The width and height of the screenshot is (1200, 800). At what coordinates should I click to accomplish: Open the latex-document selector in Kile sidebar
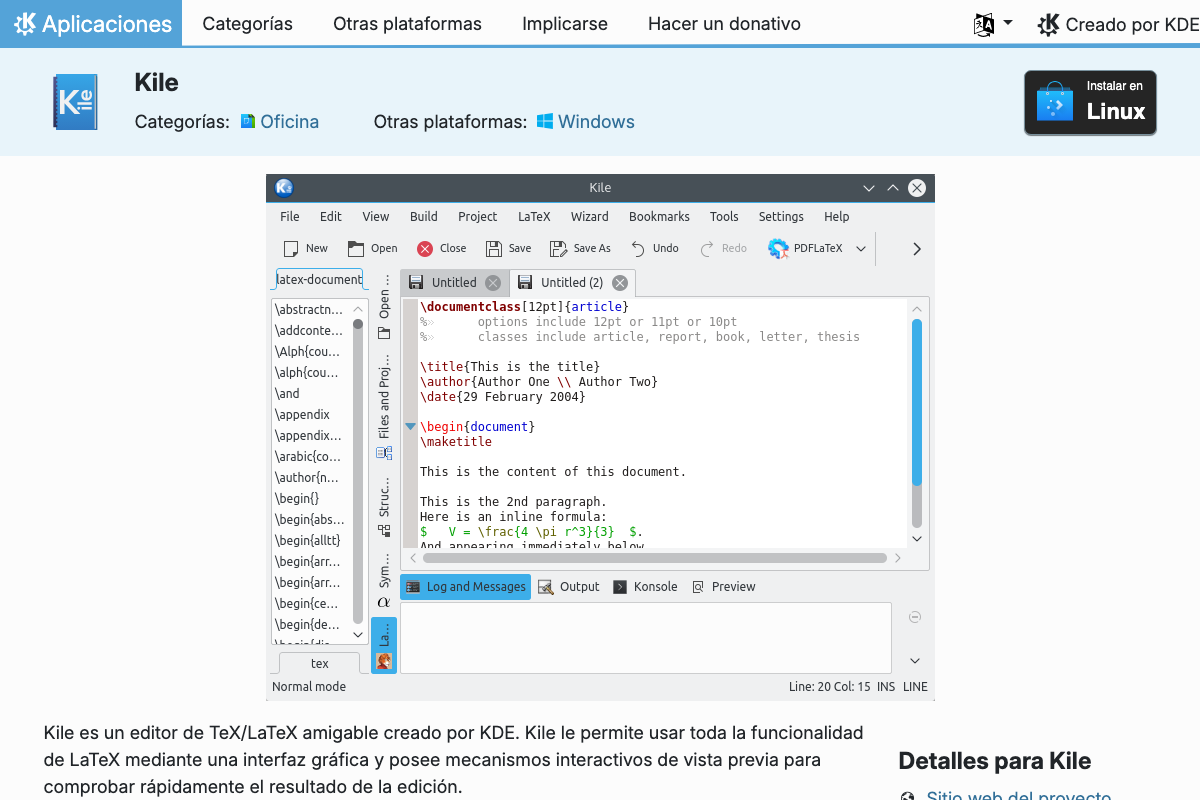(x=319, y=280)
